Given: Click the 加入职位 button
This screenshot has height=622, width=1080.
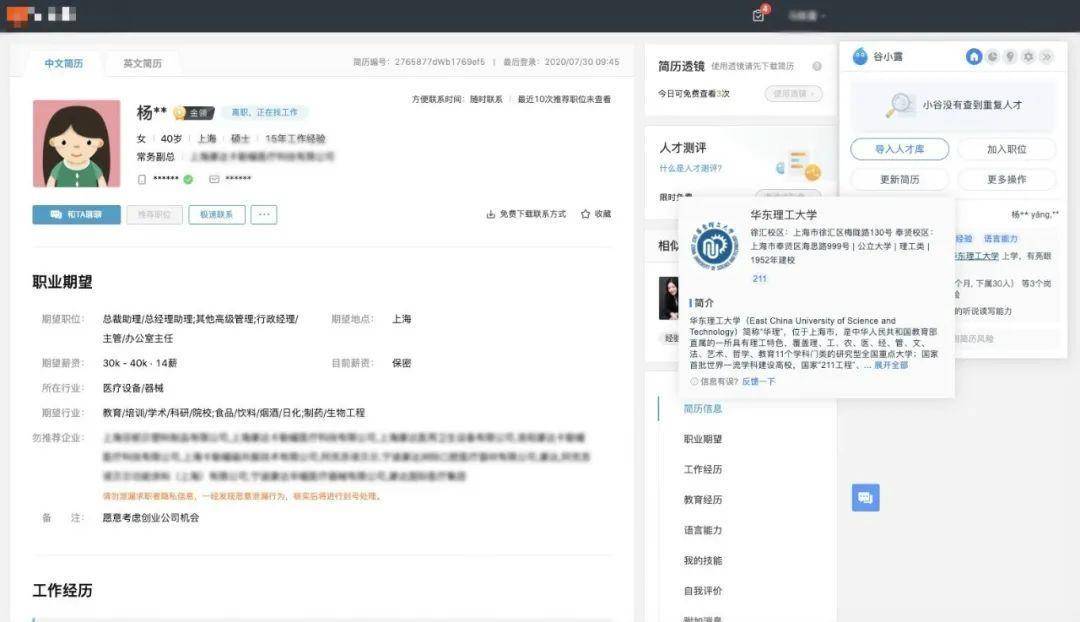Looking at the screenshot, I should tap(1006, 149).
